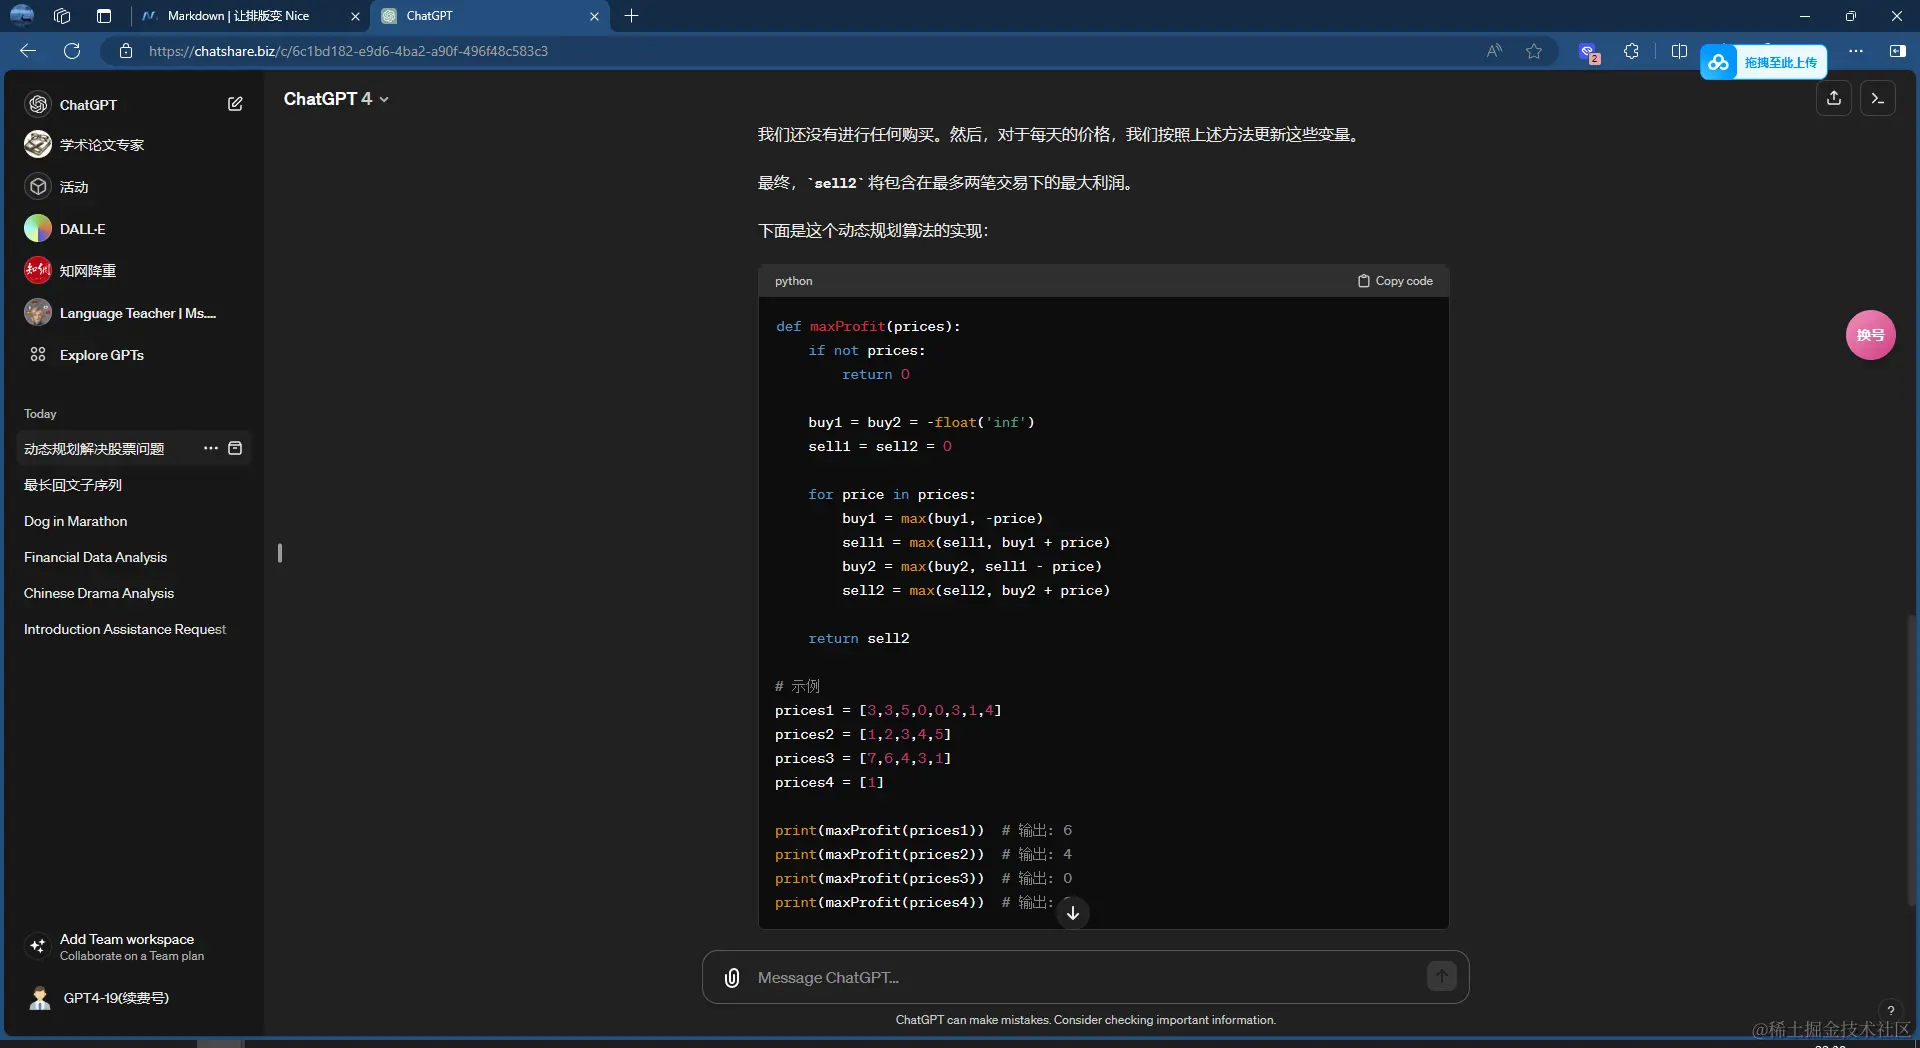Bookmark this page with the star icon
1920x1048 pixels.
[x=1534, y=51]
